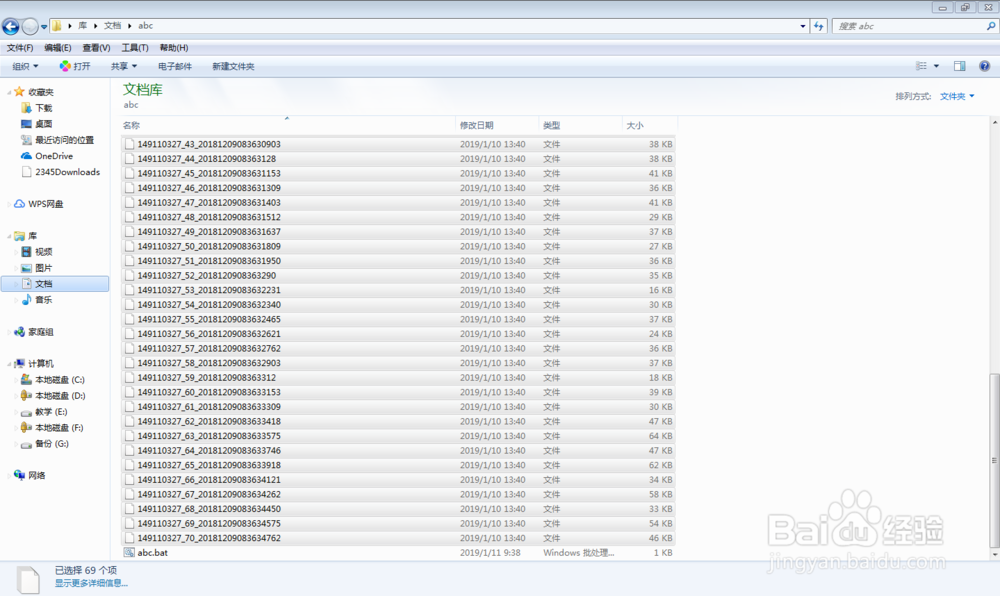This screenshot has height=596, width=1000.
Task: Sort by the 修改日期 column header
Action: 497,125
